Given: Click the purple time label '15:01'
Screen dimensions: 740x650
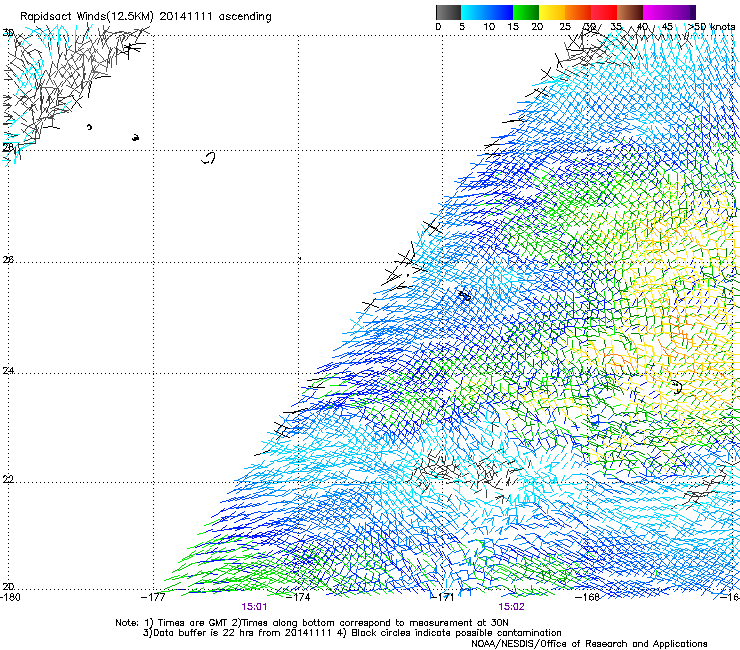Looking at the screenshot, I should point(254,607).
